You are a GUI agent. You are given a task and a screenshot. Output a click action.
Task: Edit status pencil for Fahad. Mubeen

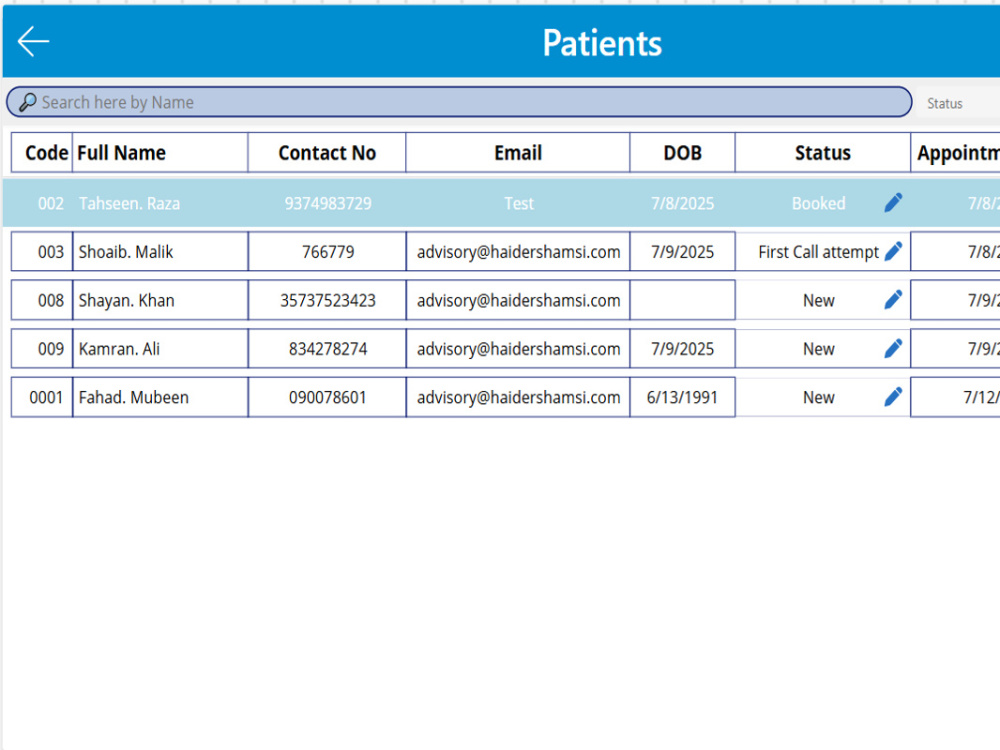[x=893, y=397]
